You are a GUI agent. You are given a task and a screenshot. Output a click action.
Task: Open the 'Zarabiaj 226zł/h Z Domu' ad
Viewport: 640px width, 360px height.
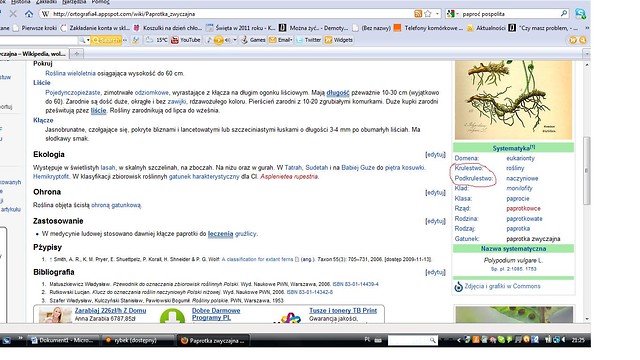110,311
